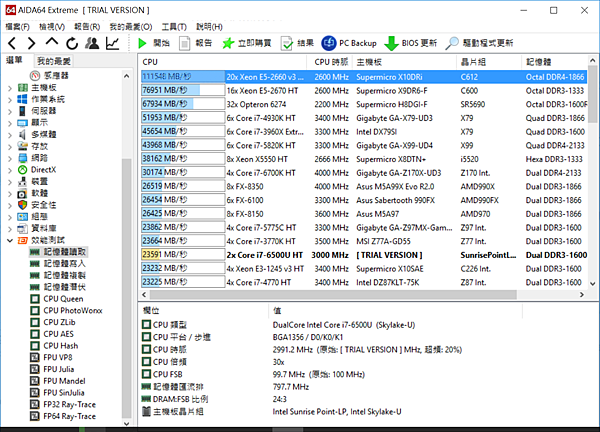The image size is (600, 432).
Task: Click the down arrow of the tree scrollbar
Action: click(x=126, y=423)
